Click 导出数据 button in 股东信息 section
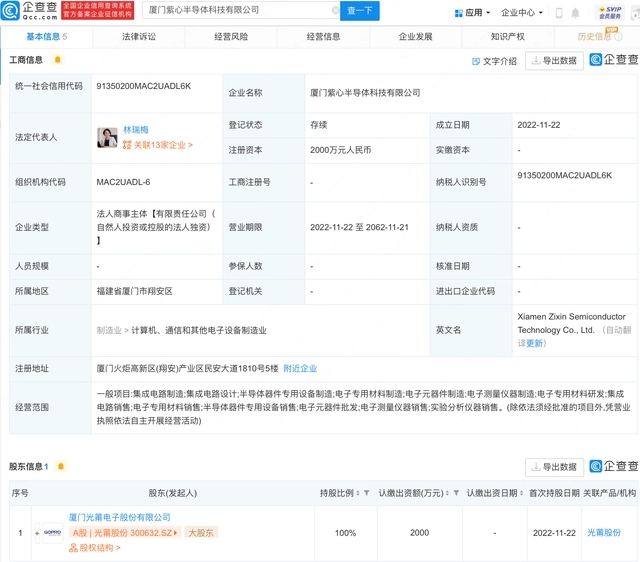640x562 pixels. 554,467
